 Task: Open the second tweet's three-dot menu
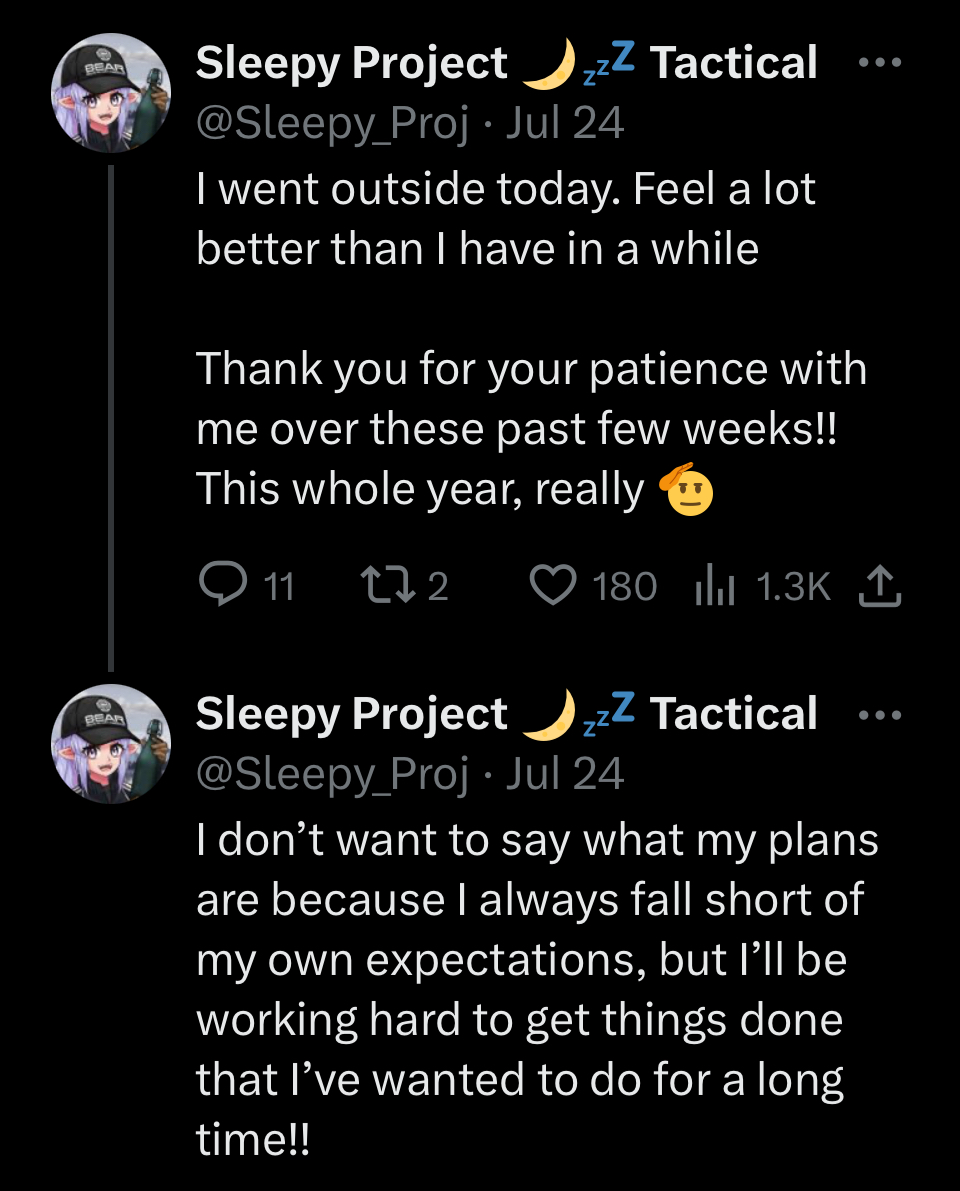(880, 715)
